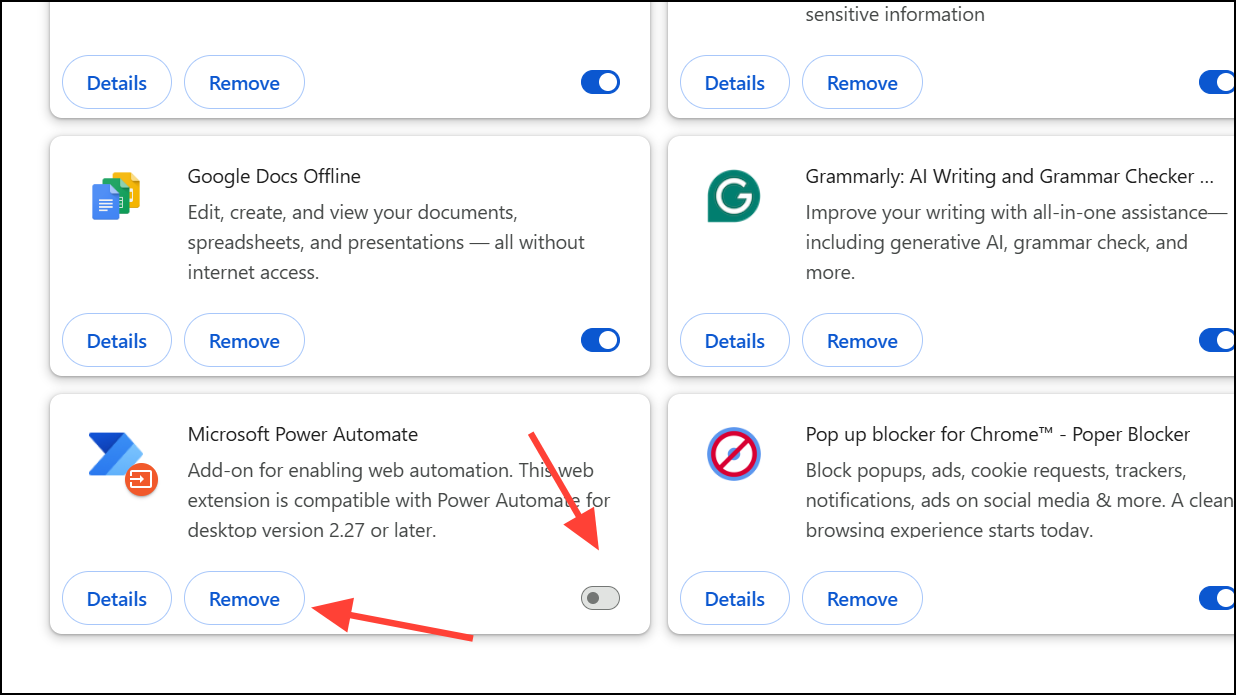Remove the Microsoft Power Automate extension
The height and width of the screenshot is (695, 1236).
coord(244,597)
